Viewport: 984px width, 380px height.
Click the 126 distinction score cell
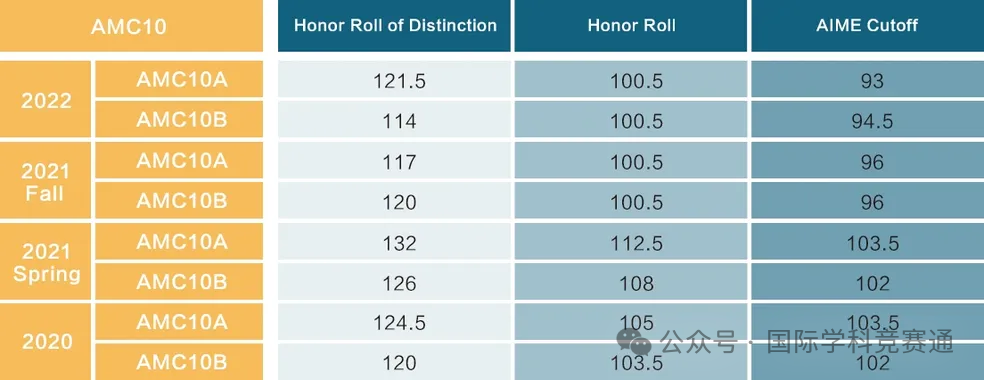point(395,282)
